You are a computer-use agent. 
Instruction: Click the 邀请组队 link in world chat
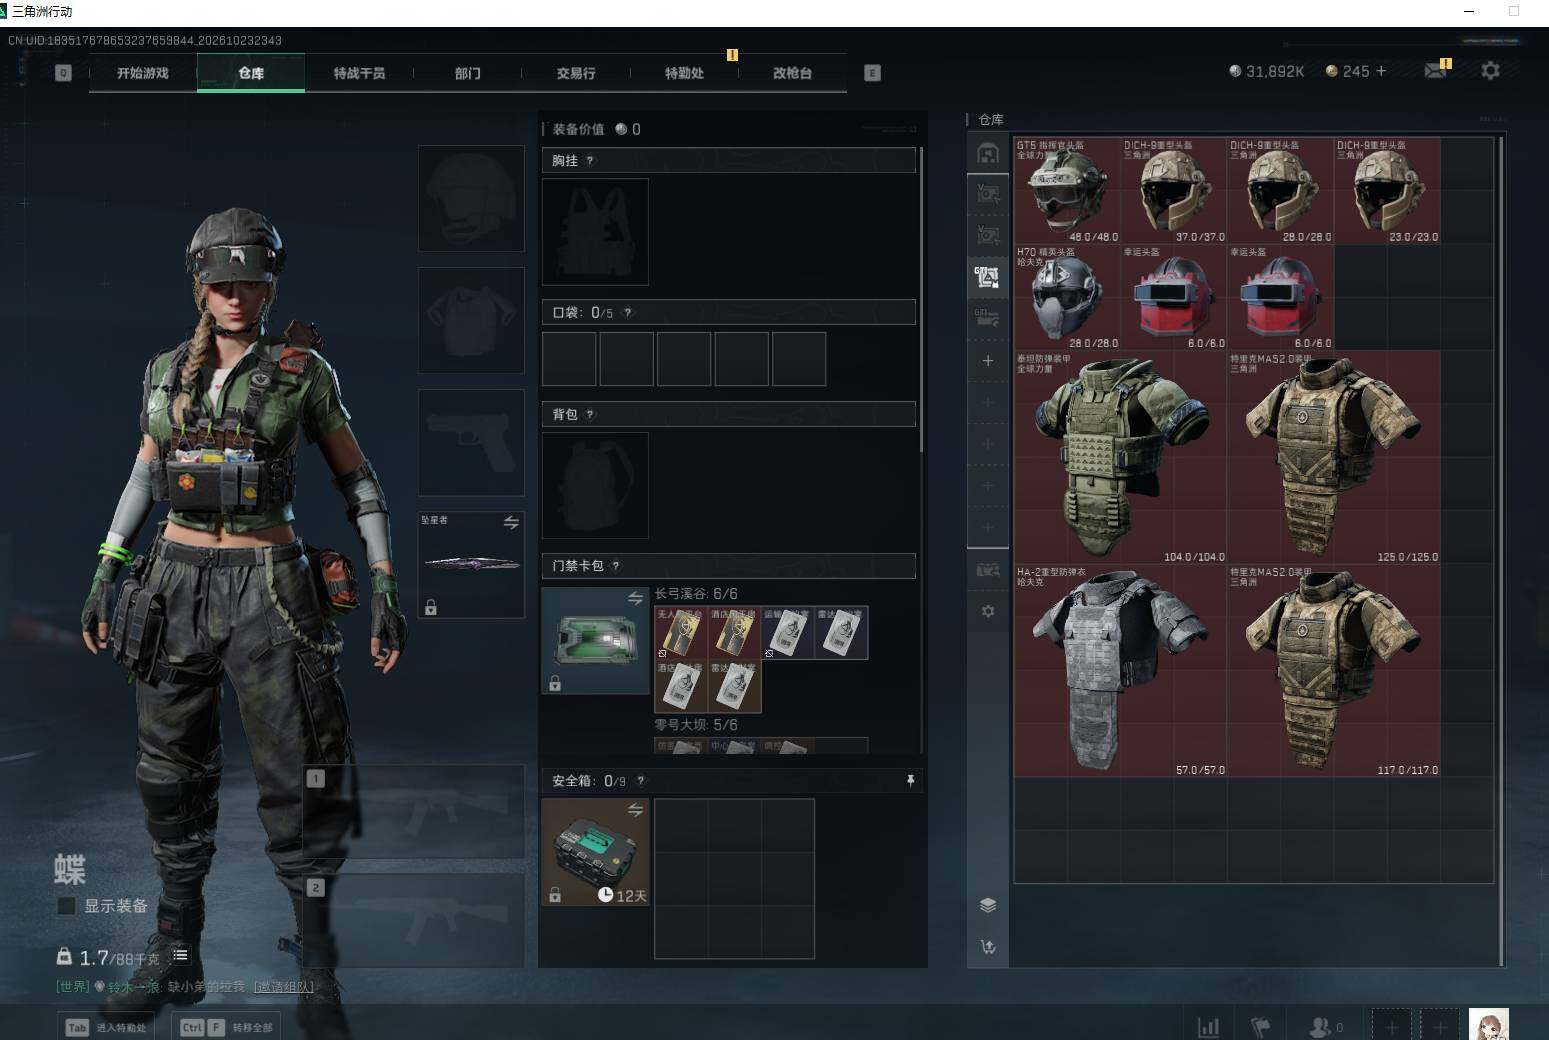284,987
